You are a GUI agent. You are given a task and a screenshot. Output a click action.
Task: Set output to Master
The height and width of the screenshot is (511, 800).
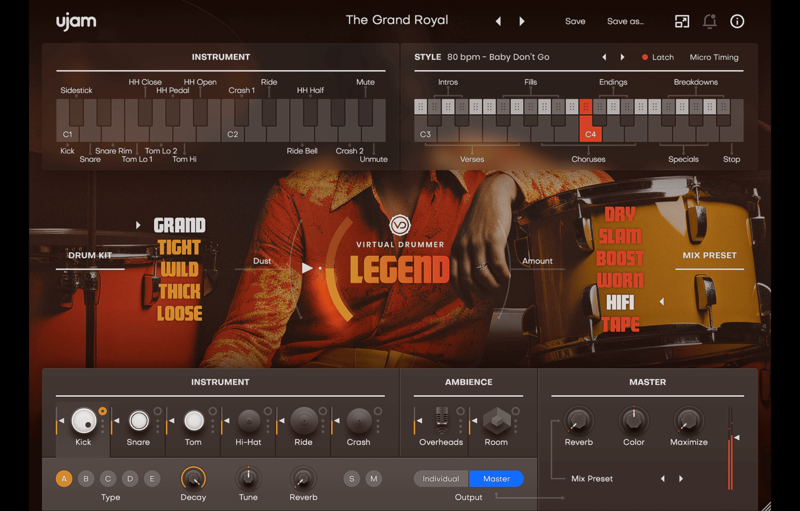point(496,479)
